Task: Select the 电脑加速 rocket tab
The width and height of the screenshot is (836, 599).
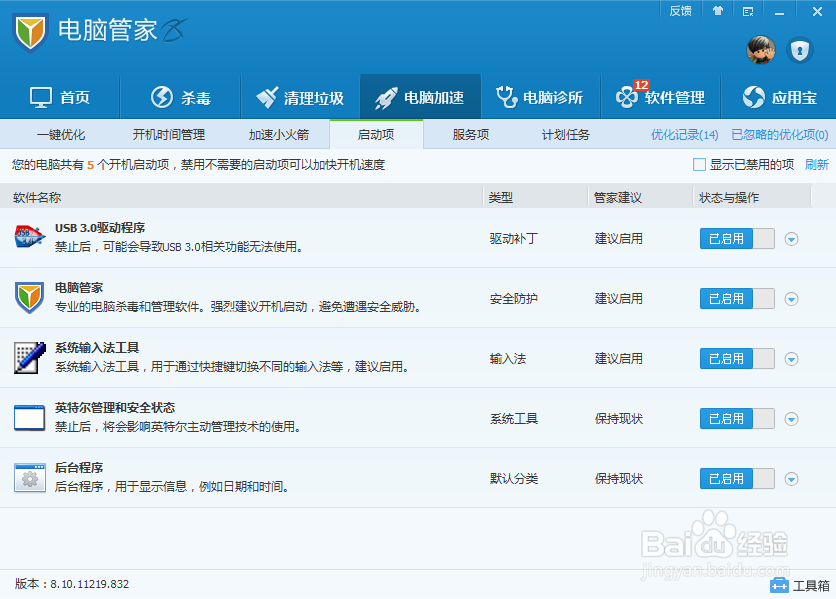Action: click(420, 98)
